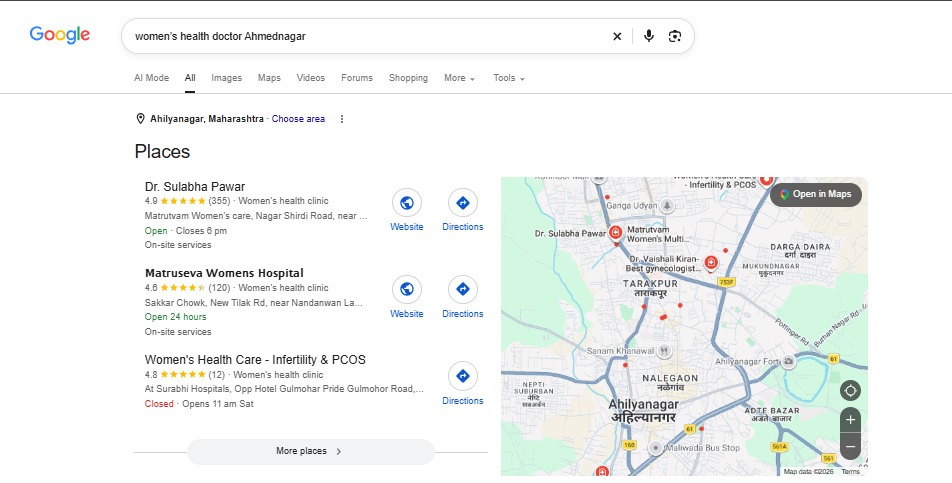
Task: Open the three-dot menu beside Choose area
Action: point(342,119)
